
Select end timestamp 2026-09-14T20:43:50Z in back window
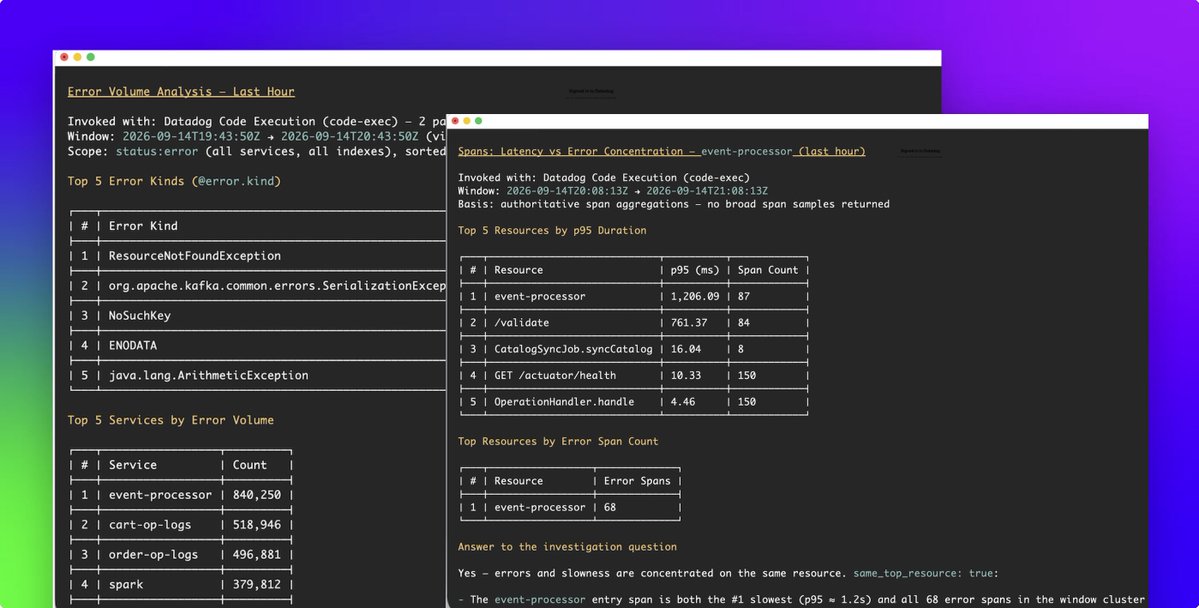point(349,136)
